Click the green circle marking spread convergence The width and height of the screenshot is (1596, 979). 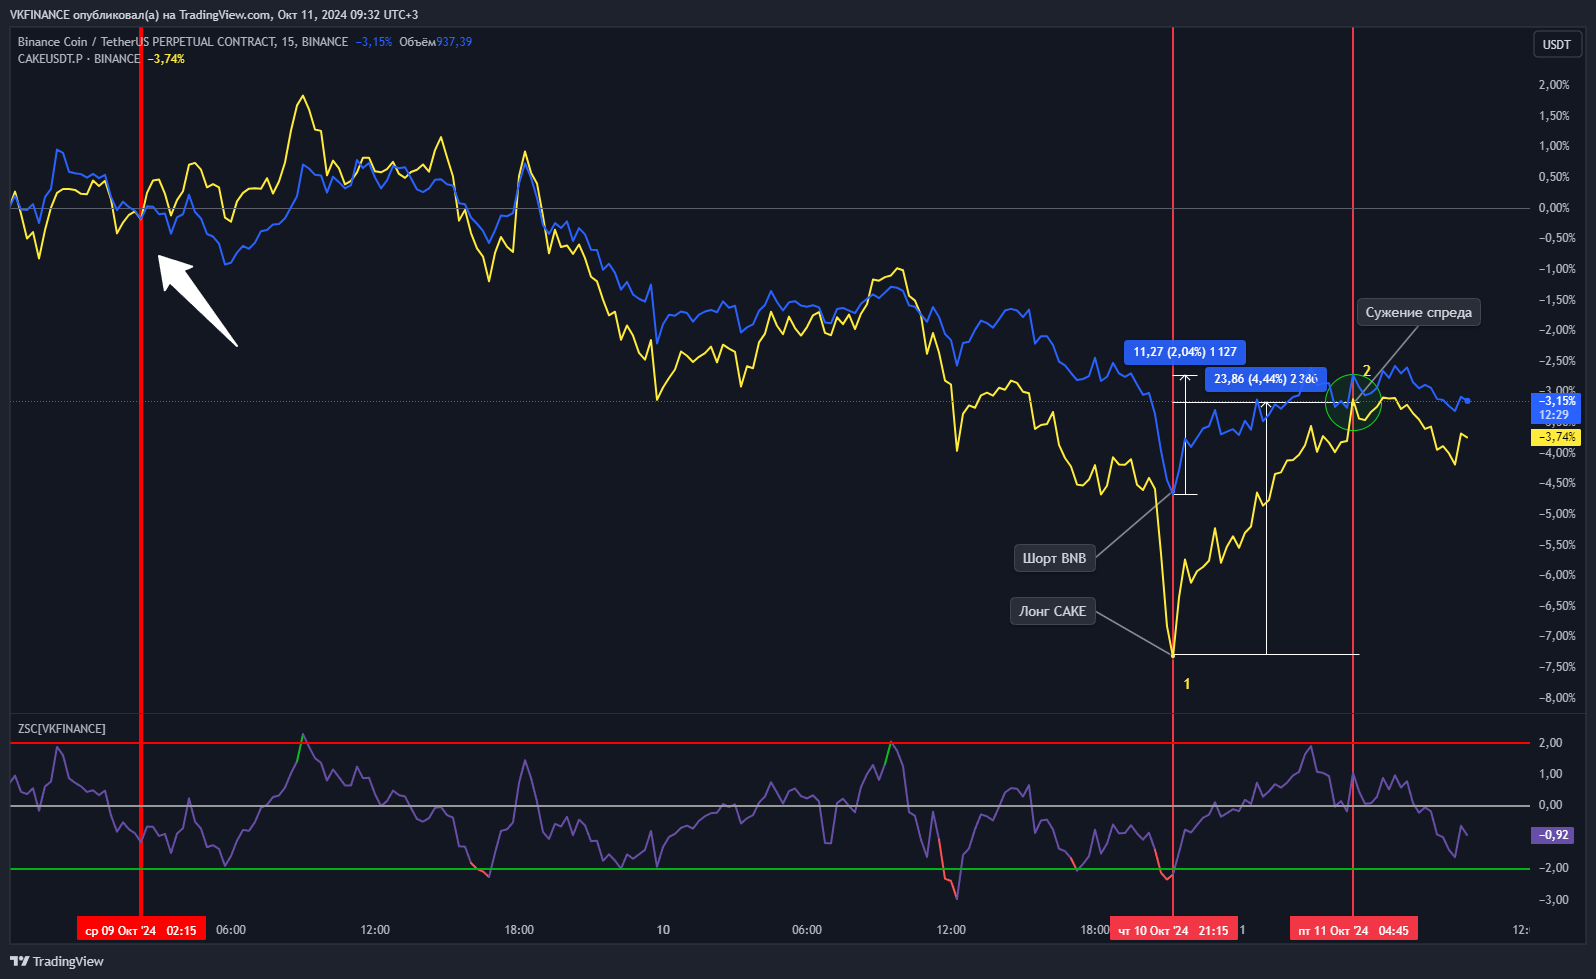(x=1353, y=403)
